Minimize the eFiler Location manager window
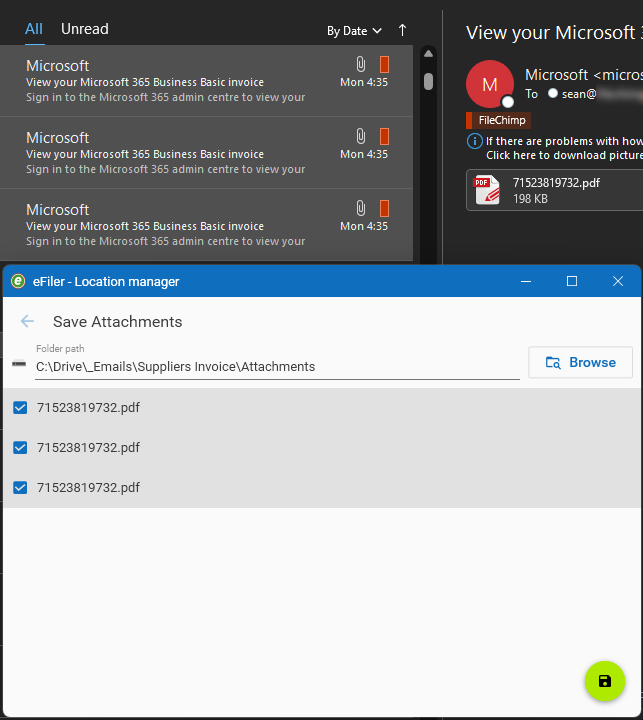This screenshot has height=720, width=643. click(x=526, y=281)
